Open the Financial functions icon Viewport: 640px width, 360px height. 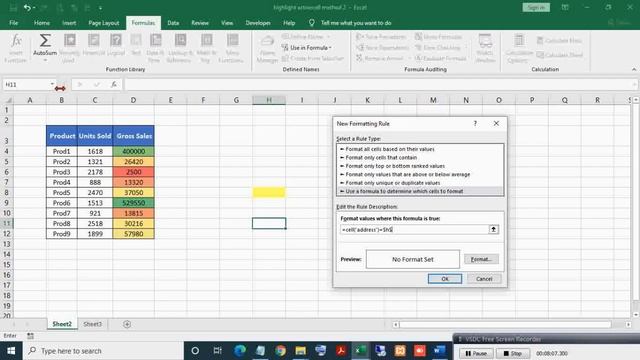[93, 41]
